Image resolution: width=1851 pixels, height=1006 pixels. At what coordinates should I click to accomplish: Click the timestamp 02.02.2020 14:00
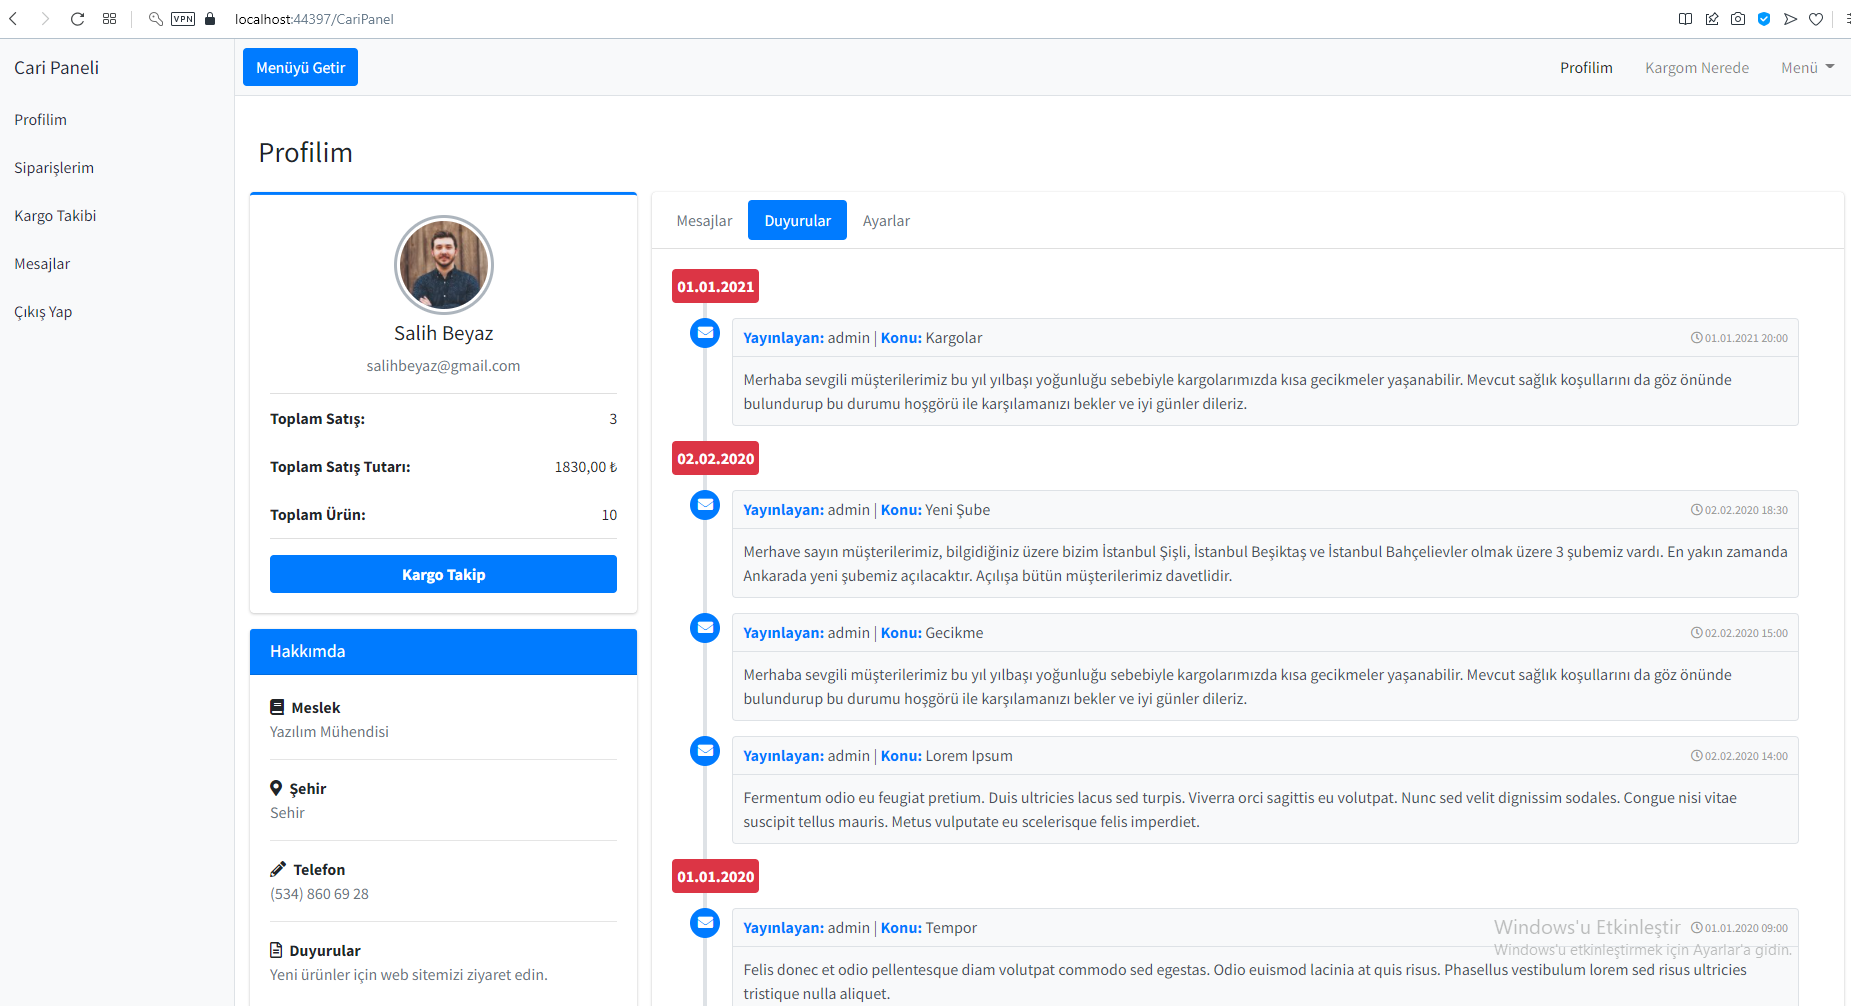(1746, 756)
